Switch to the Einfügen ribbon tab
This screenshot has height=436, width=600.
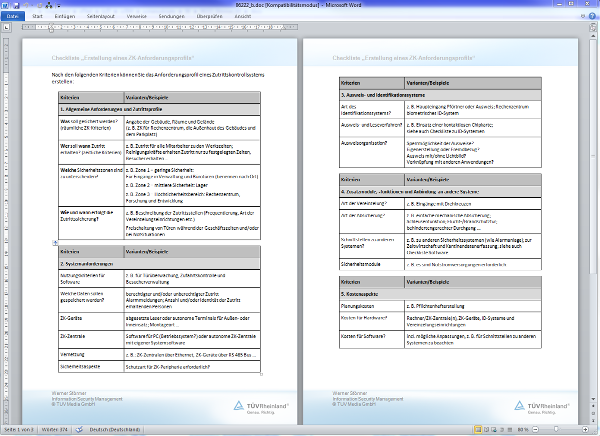(64, 17)
